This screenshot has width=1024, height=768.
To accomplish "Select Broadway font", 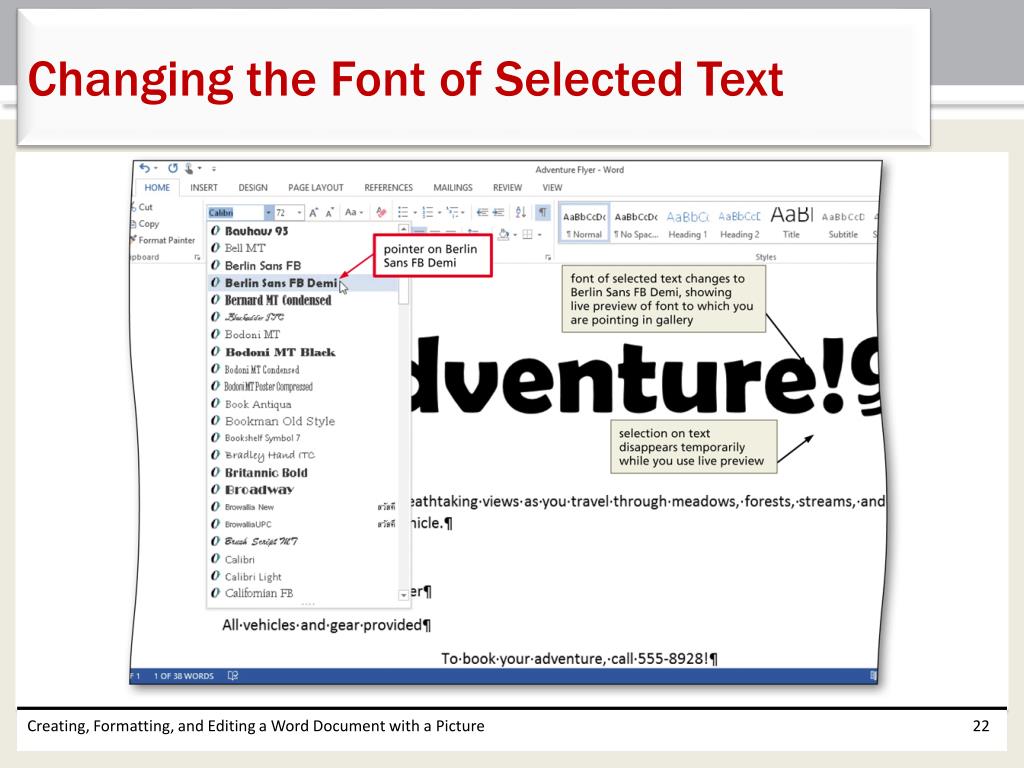I will click(x=302, y=490).
